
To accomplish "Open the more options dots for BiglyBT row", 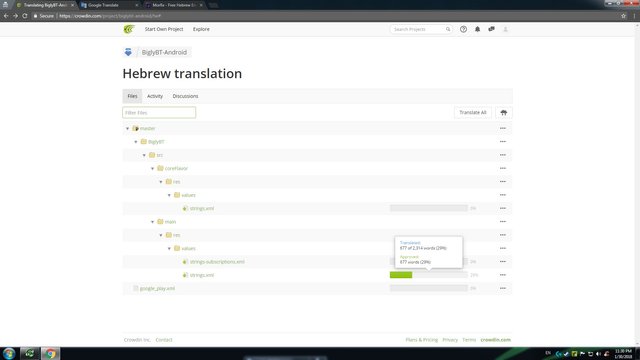I will 503,142.
